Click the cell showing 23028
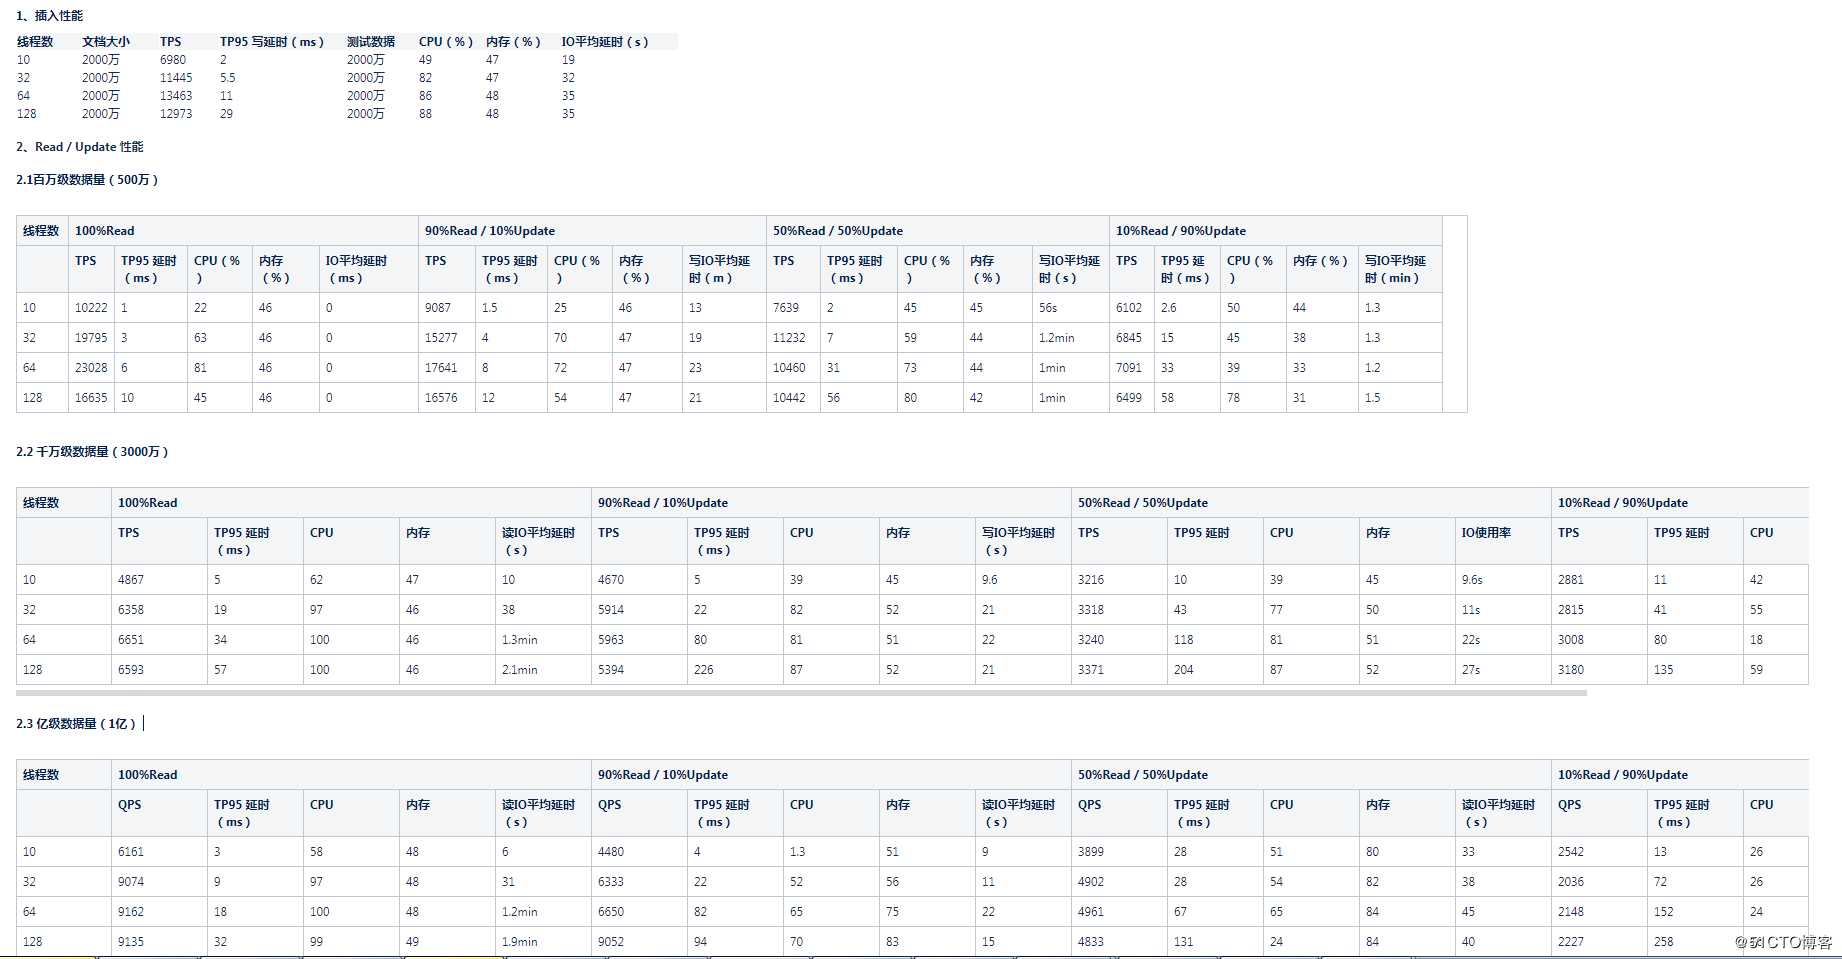Screen dimensions: 1842x959 (x=91, y=368)
